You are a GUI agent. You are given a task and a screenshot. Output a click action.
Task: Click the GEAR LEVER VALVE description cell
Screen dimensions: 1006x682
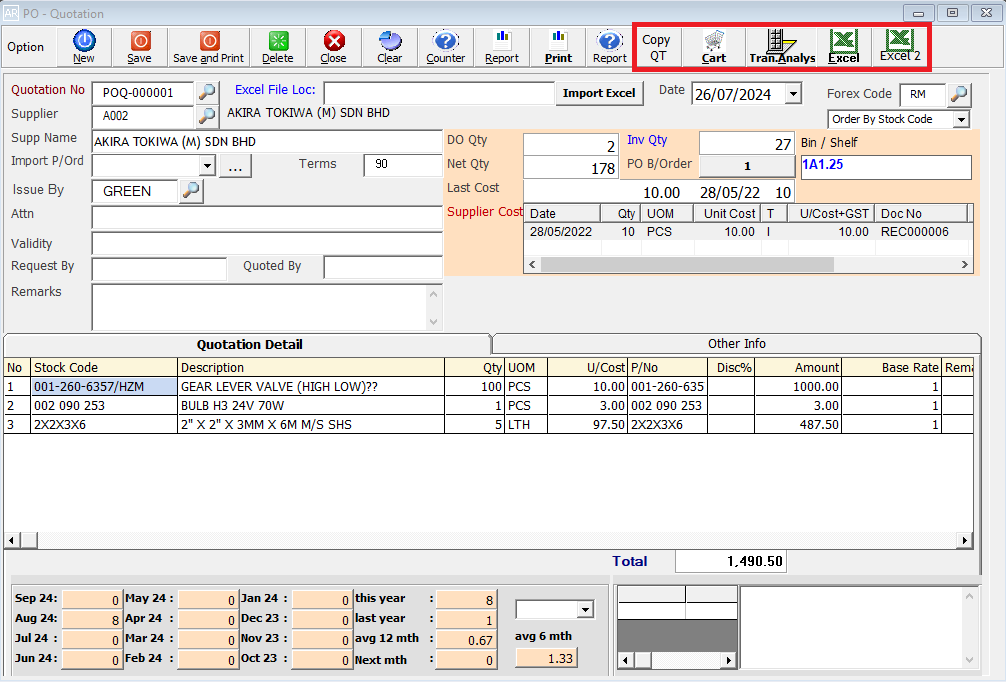pos(311,386)
